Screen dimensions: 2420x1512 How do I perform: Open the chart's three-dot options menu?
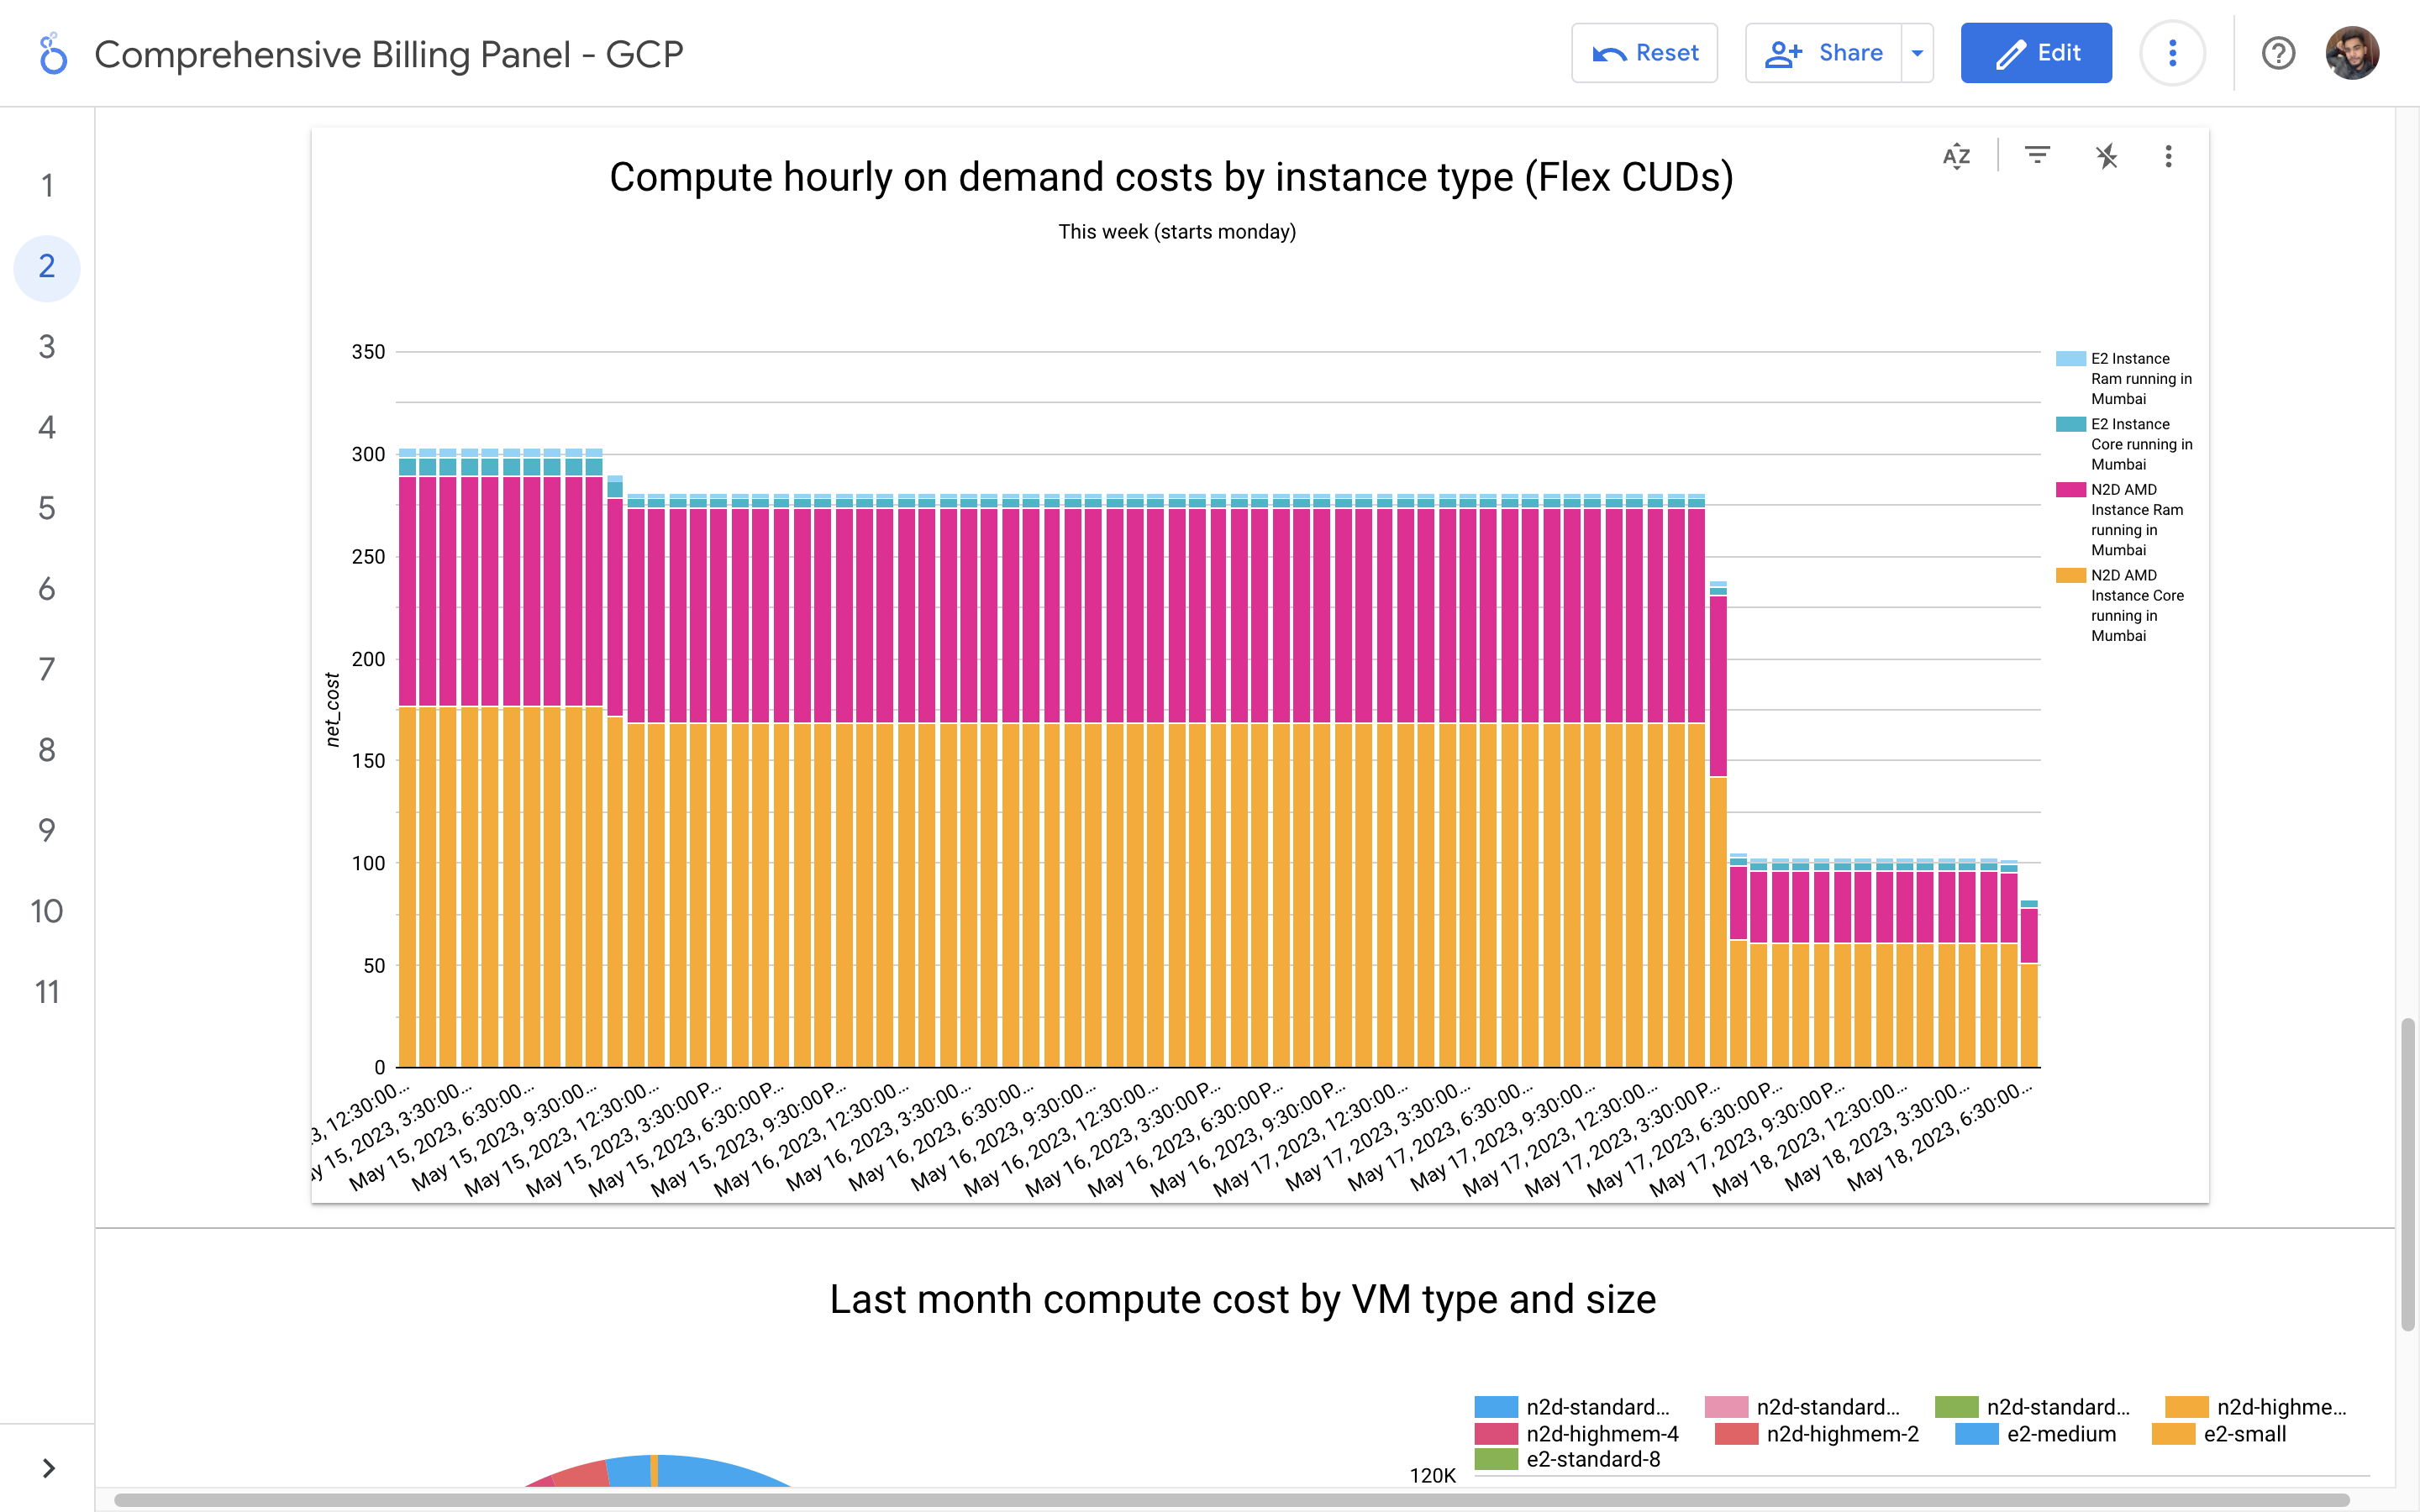click(2168, 156)
